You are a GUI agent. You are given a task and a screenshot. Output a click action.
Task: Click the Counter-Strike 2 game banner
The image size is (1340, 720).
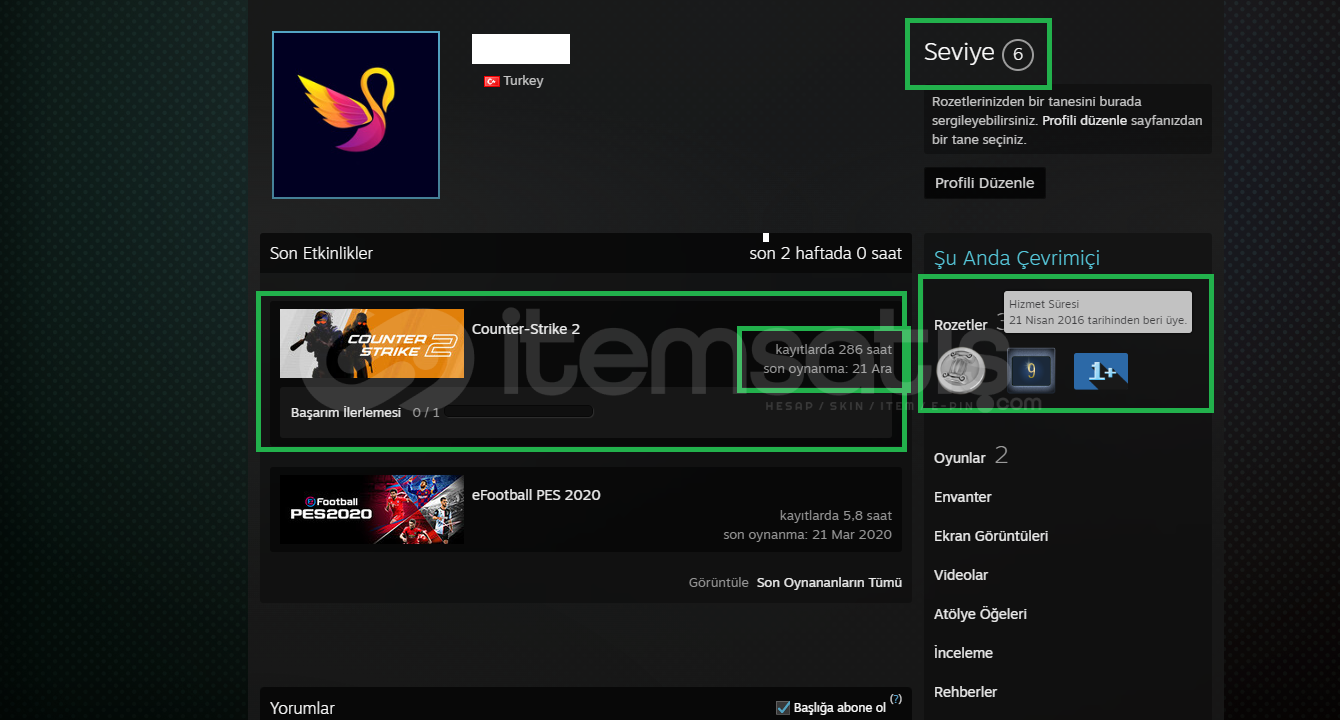coord(372,343)
